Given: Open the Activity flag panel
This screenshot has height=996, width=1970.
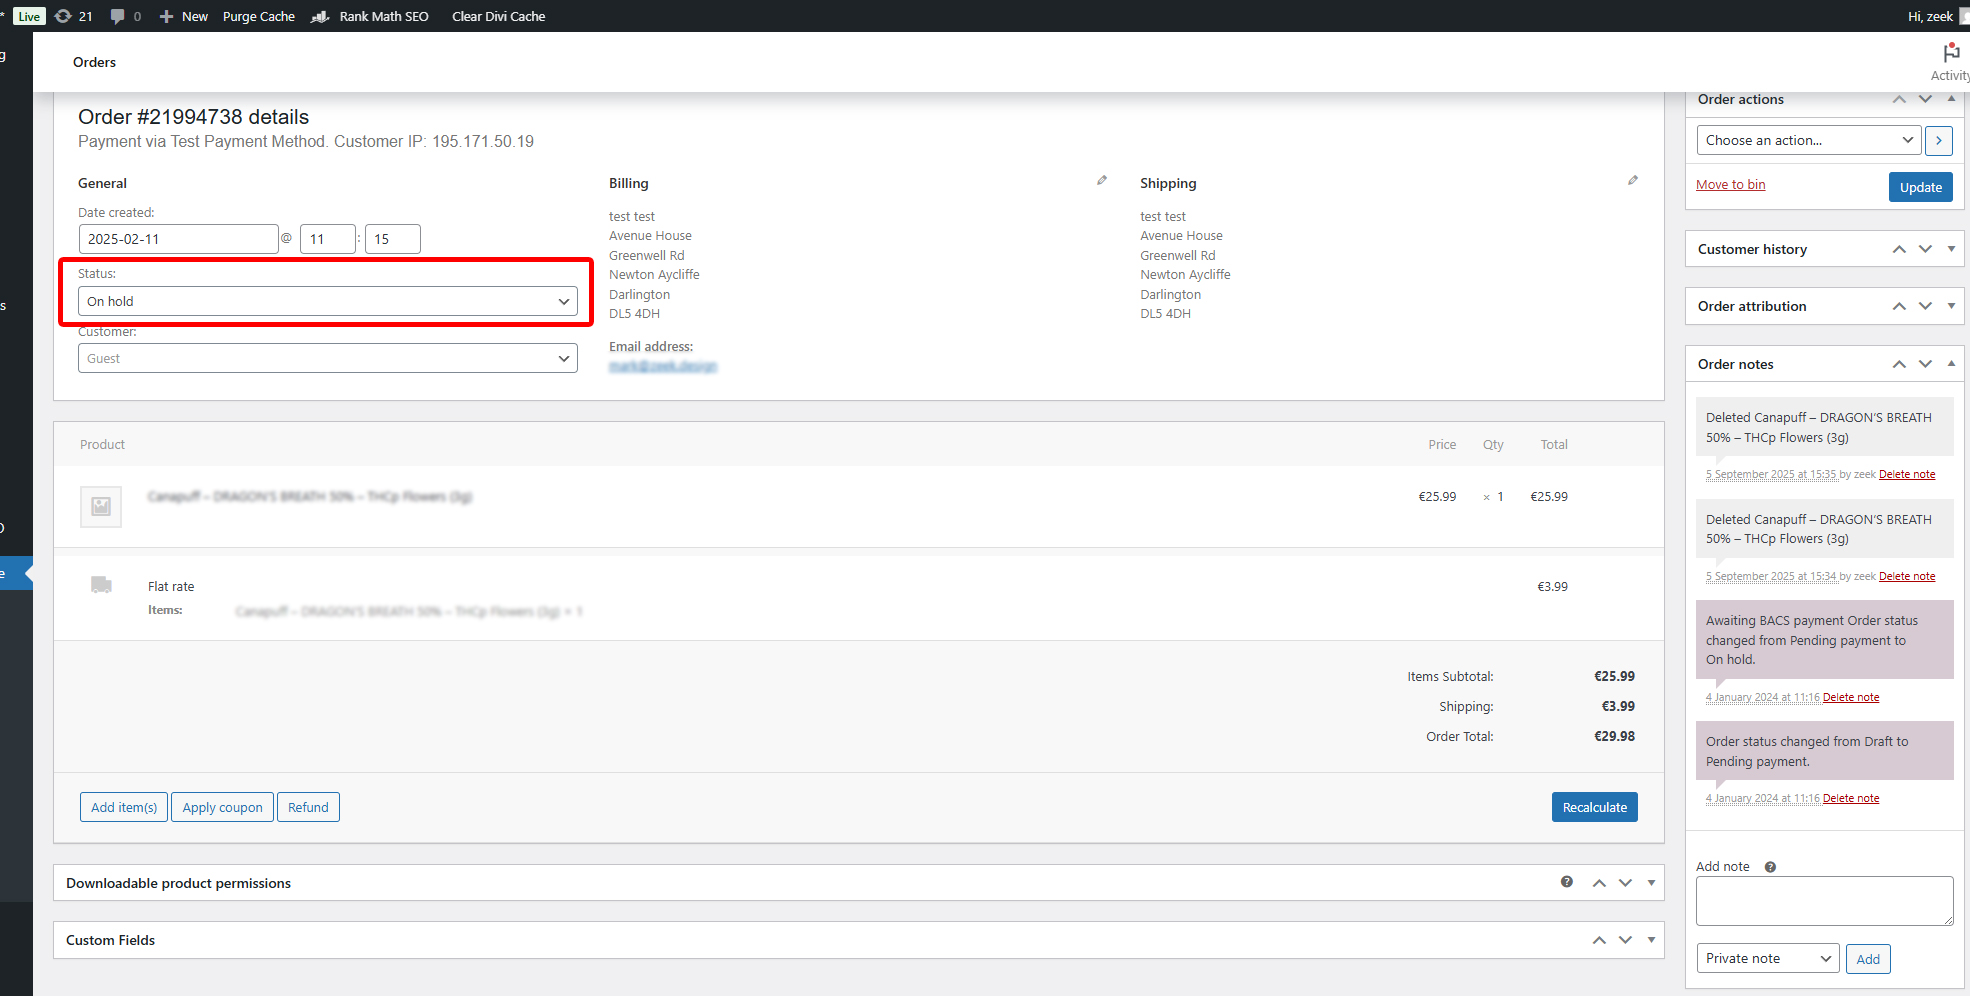Looking at the screenshot, I should [1950, 62].
